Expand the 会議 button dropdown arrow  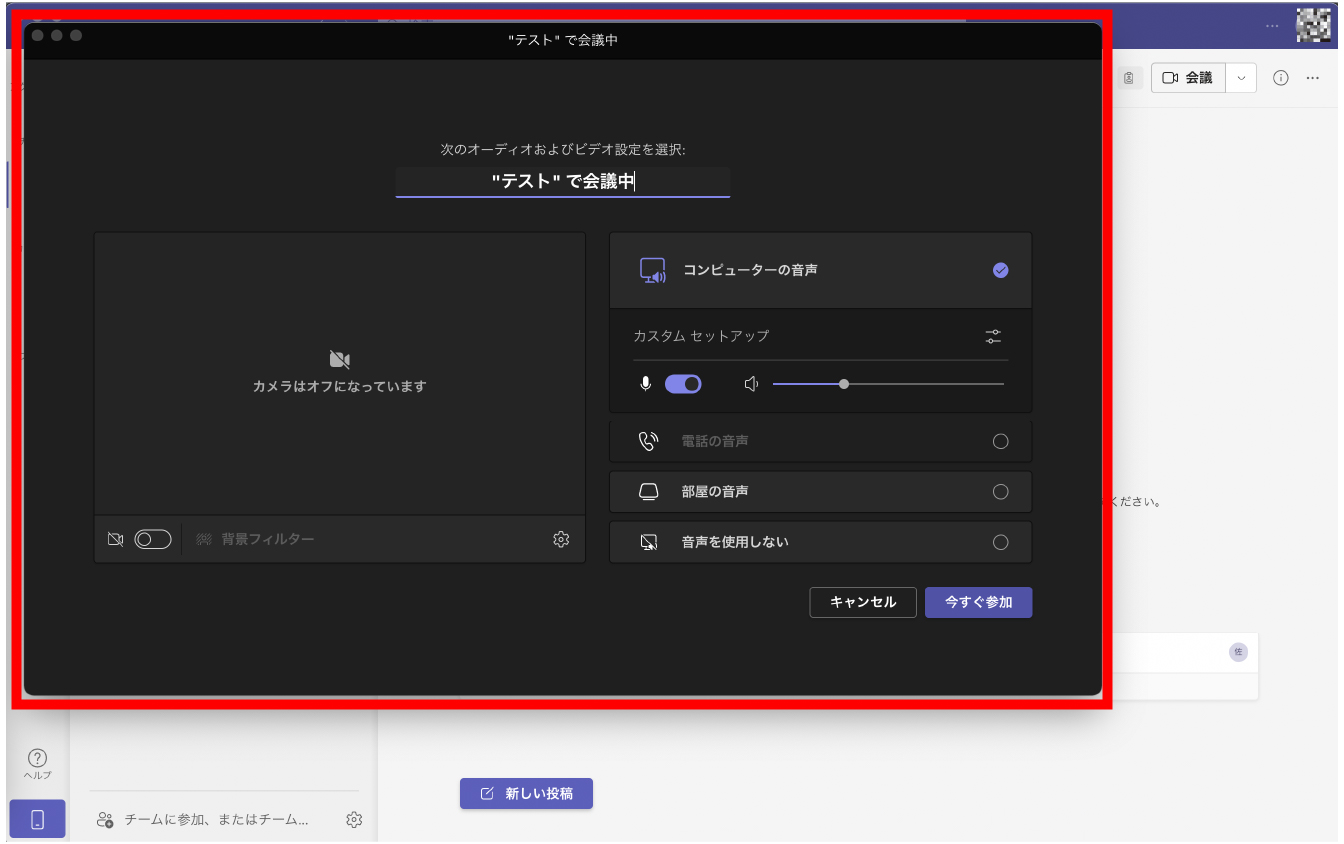point(1241,78)
